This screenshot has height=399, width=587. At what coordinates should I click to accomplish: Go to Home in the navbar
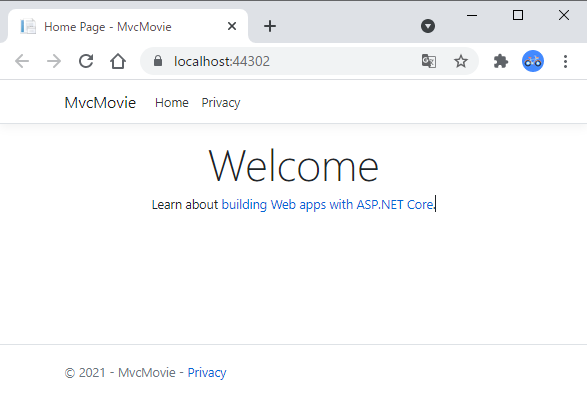click(172, 103)
